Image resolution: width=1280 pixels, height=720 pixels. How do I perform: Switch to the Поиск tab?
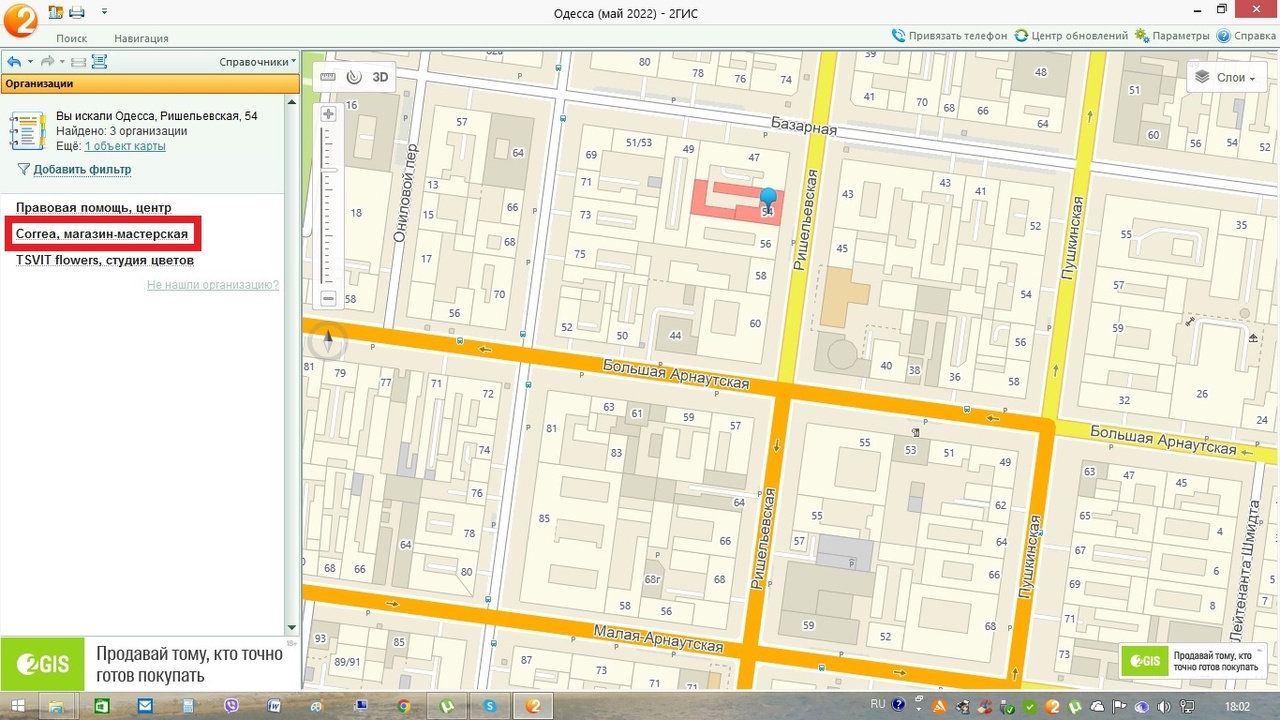pyautogui.click(x=72, y=38)
